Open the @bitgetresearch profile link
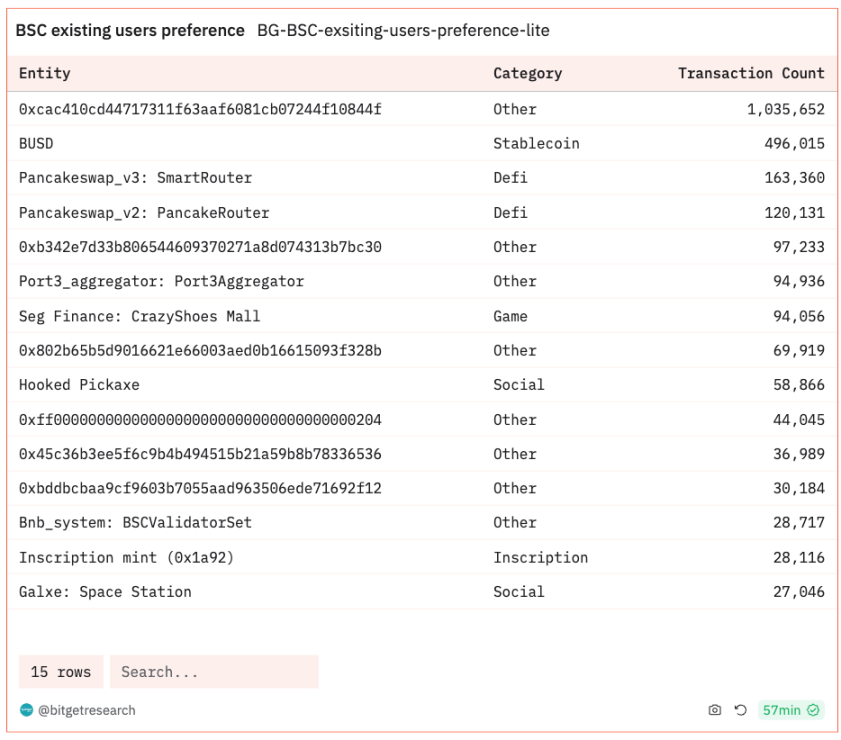This screenshot has height=740, width=841. coord(86,710)
